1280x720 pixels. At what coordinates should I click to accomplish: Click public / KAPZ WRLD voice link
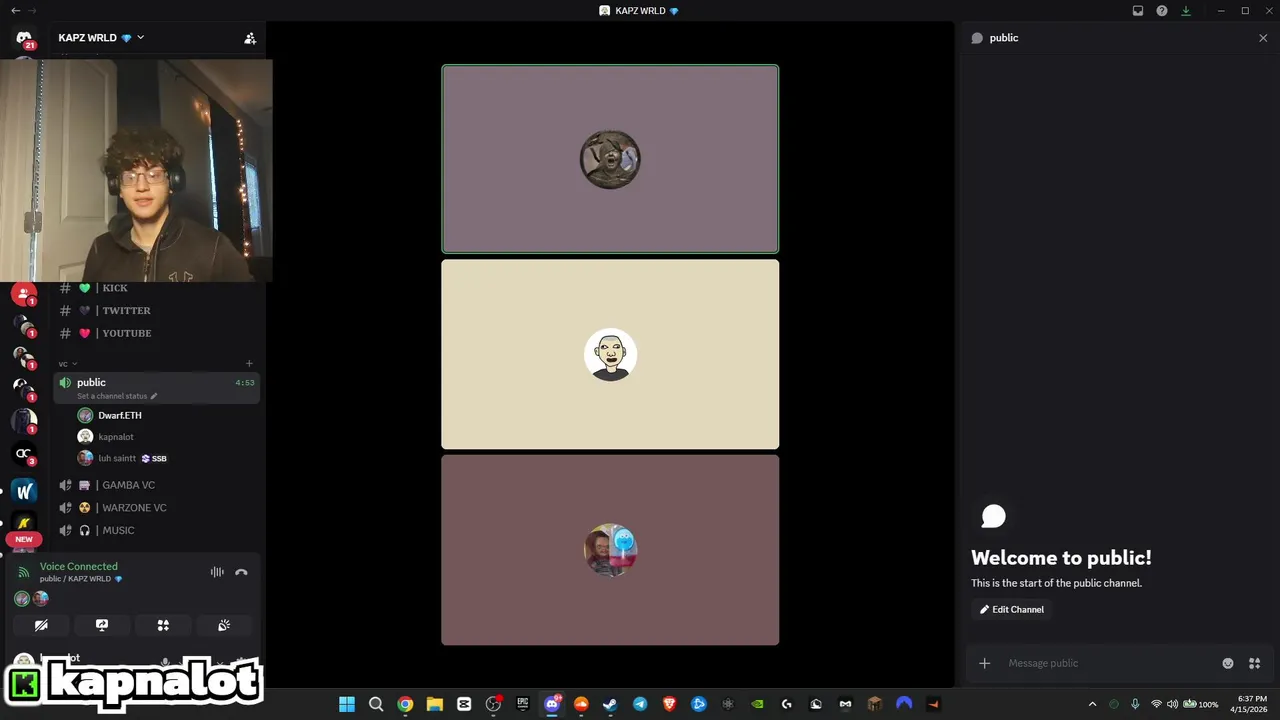coord(81,579)
